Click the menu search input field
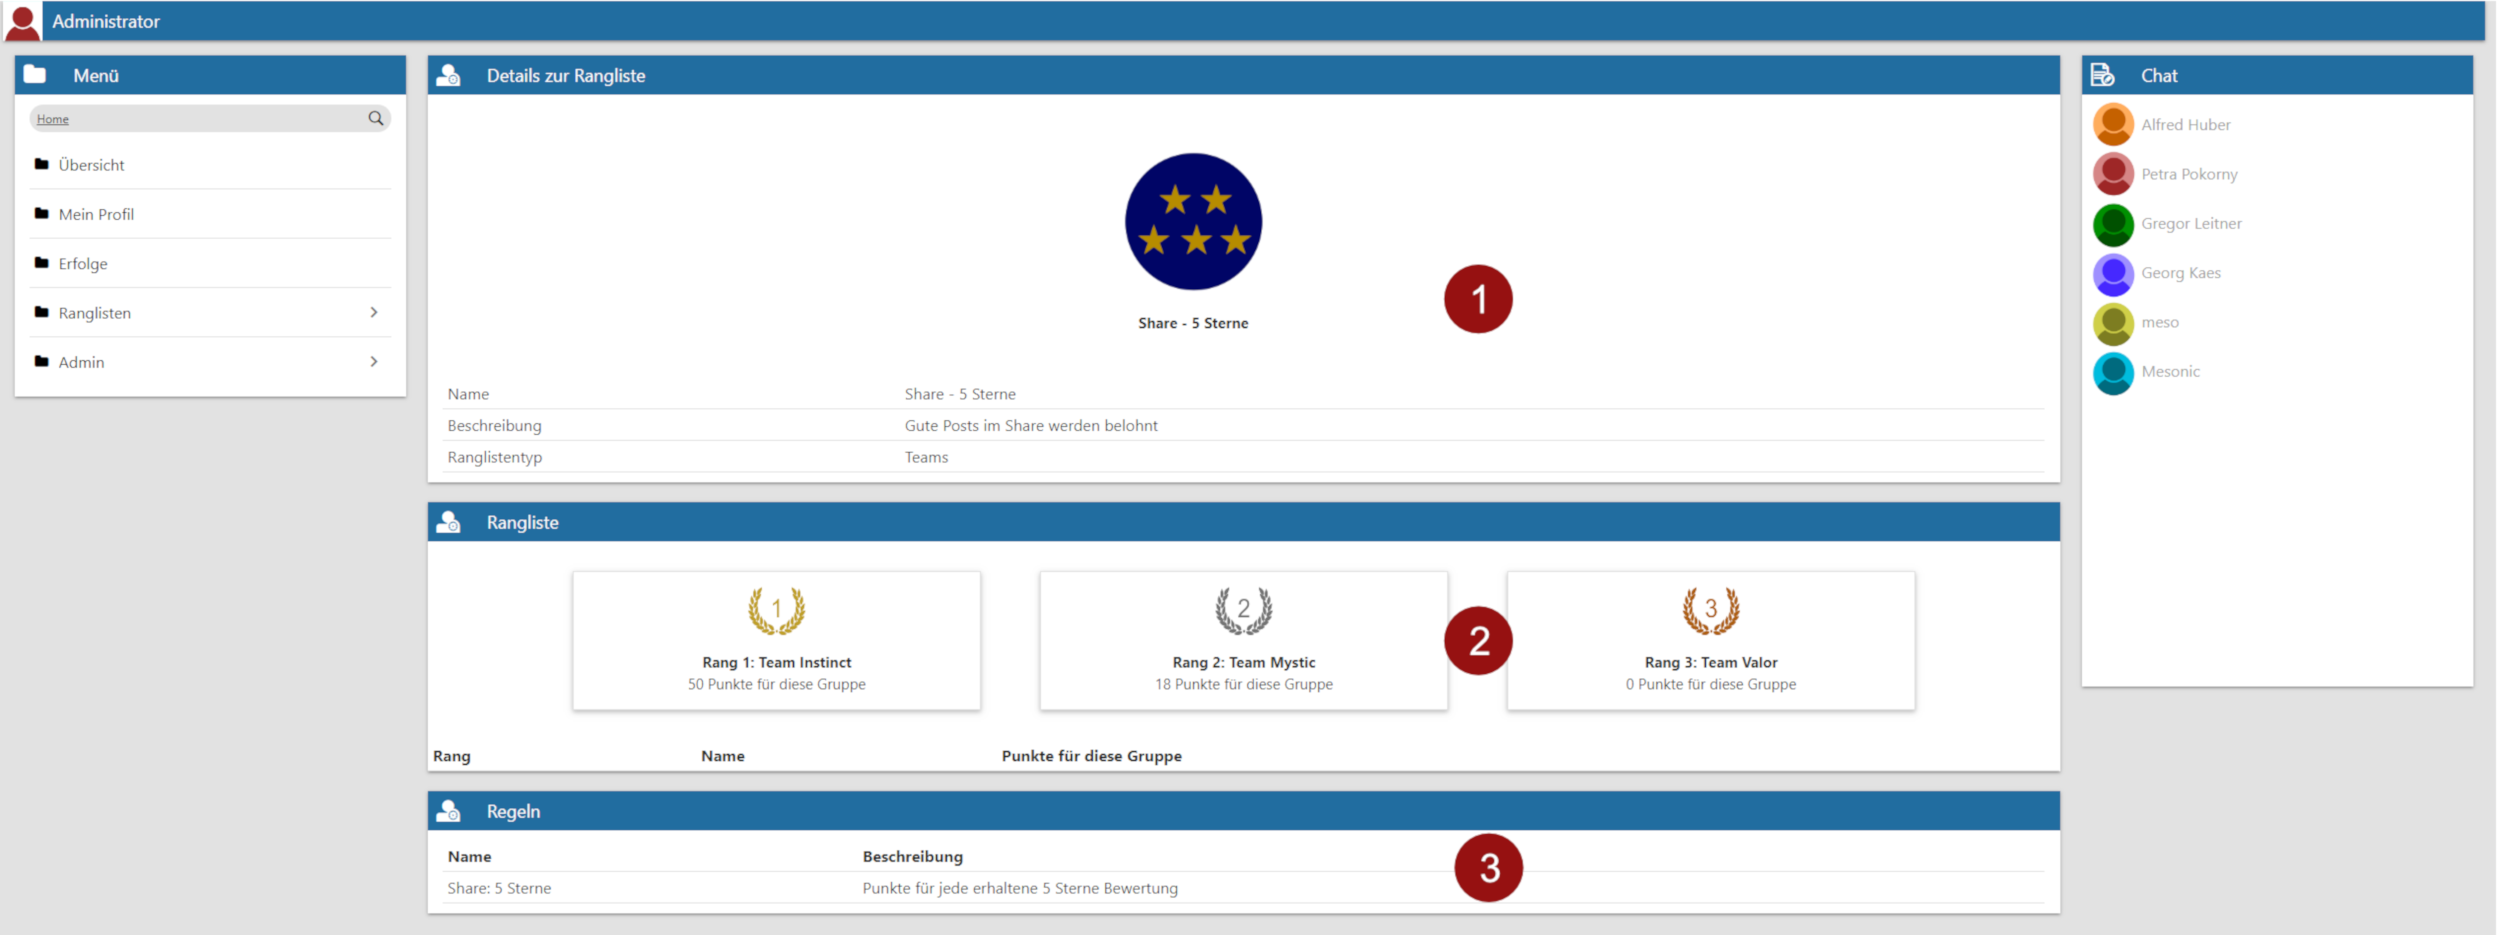Screen dimensions: 2500x935 click(210, 118)
